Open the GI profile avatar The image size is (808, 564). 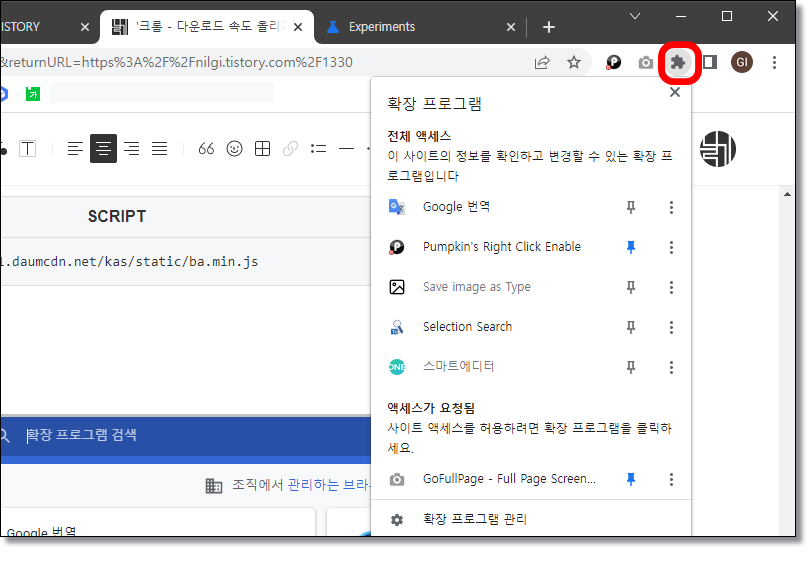pyautogui.click(x=742, y=62)
